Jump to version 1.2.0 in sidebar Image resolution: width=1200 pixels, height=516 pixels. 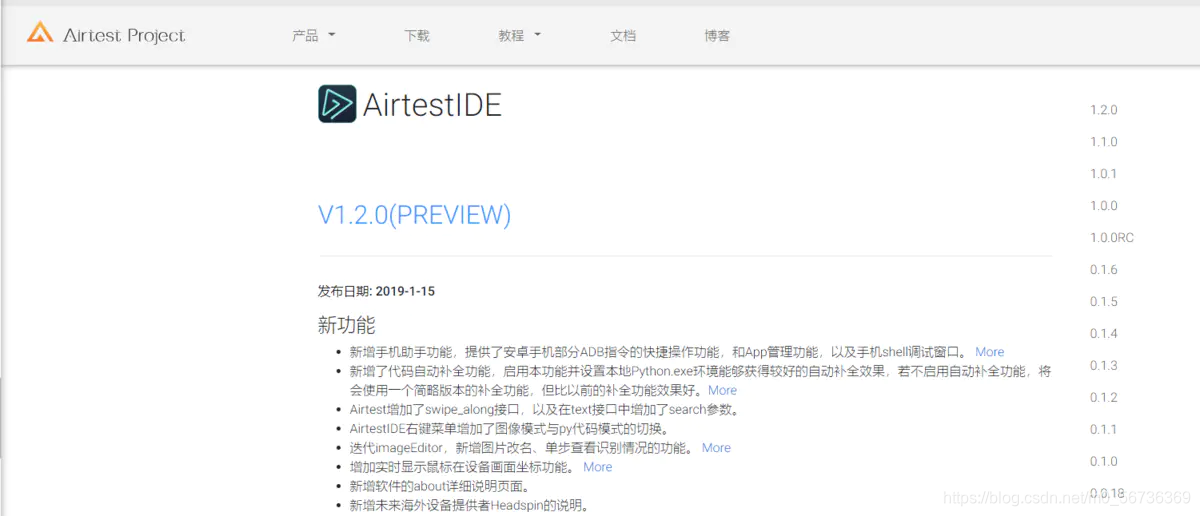tap(1104, 110)
